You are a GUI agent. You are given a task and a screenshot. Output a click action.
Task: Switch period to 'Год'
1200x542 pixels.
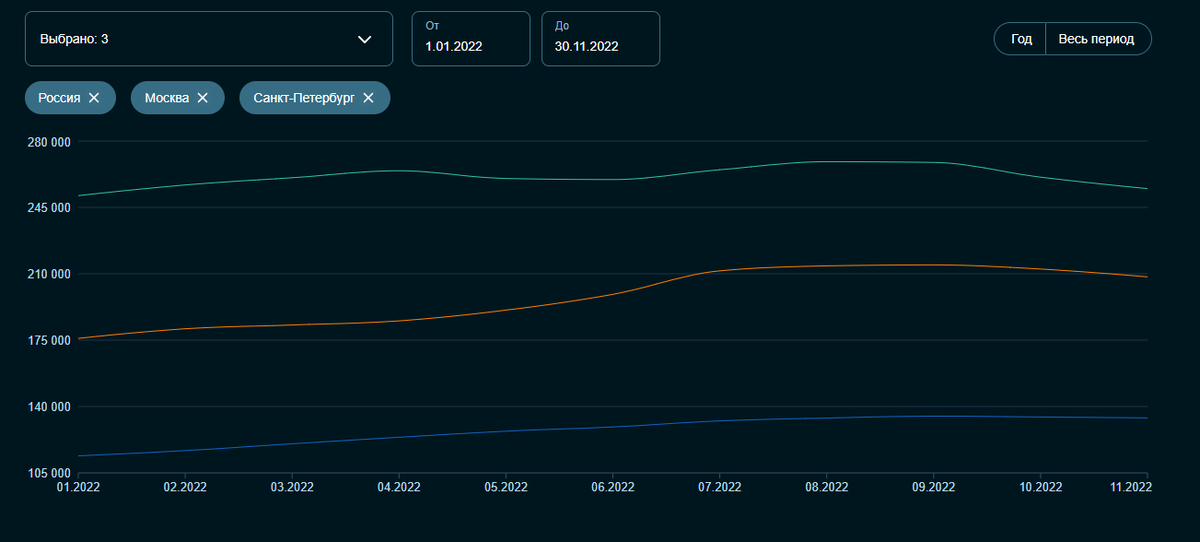pos(1020,39)
